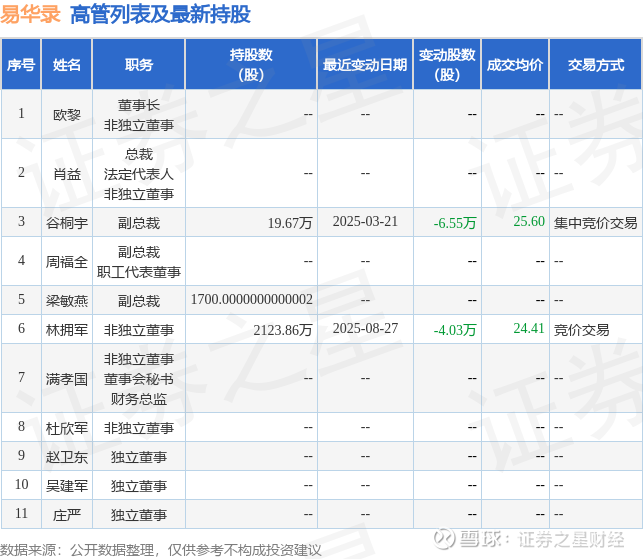Click the 1700.0000000000002 shareholding value
Viewport: 643px width, 559px height.
pos(252,299)
